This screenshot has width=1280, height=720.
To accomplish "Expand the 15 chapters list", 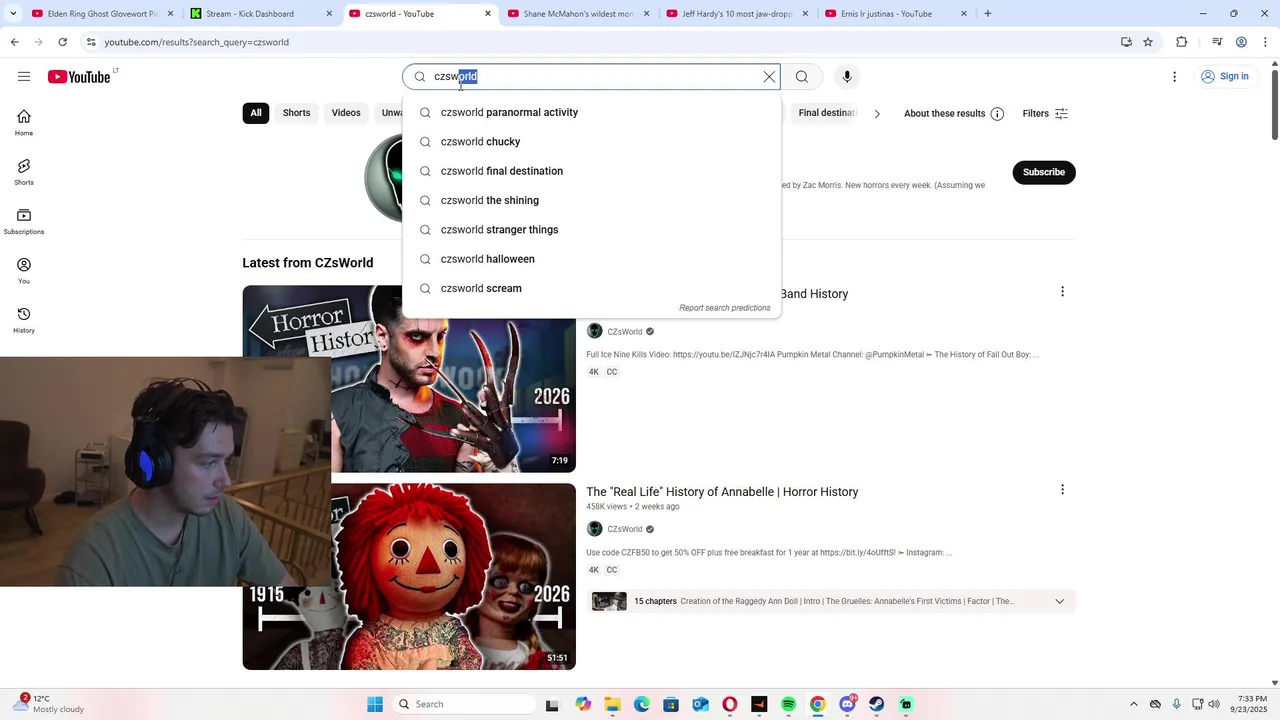I will (x=1059, y=601).
